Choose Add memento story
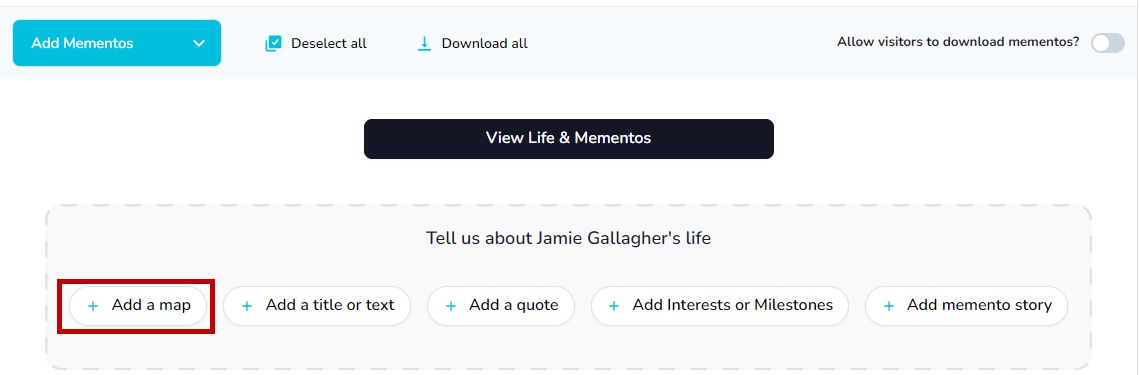This screenshot has height=375, width=1139. point(966,306)
